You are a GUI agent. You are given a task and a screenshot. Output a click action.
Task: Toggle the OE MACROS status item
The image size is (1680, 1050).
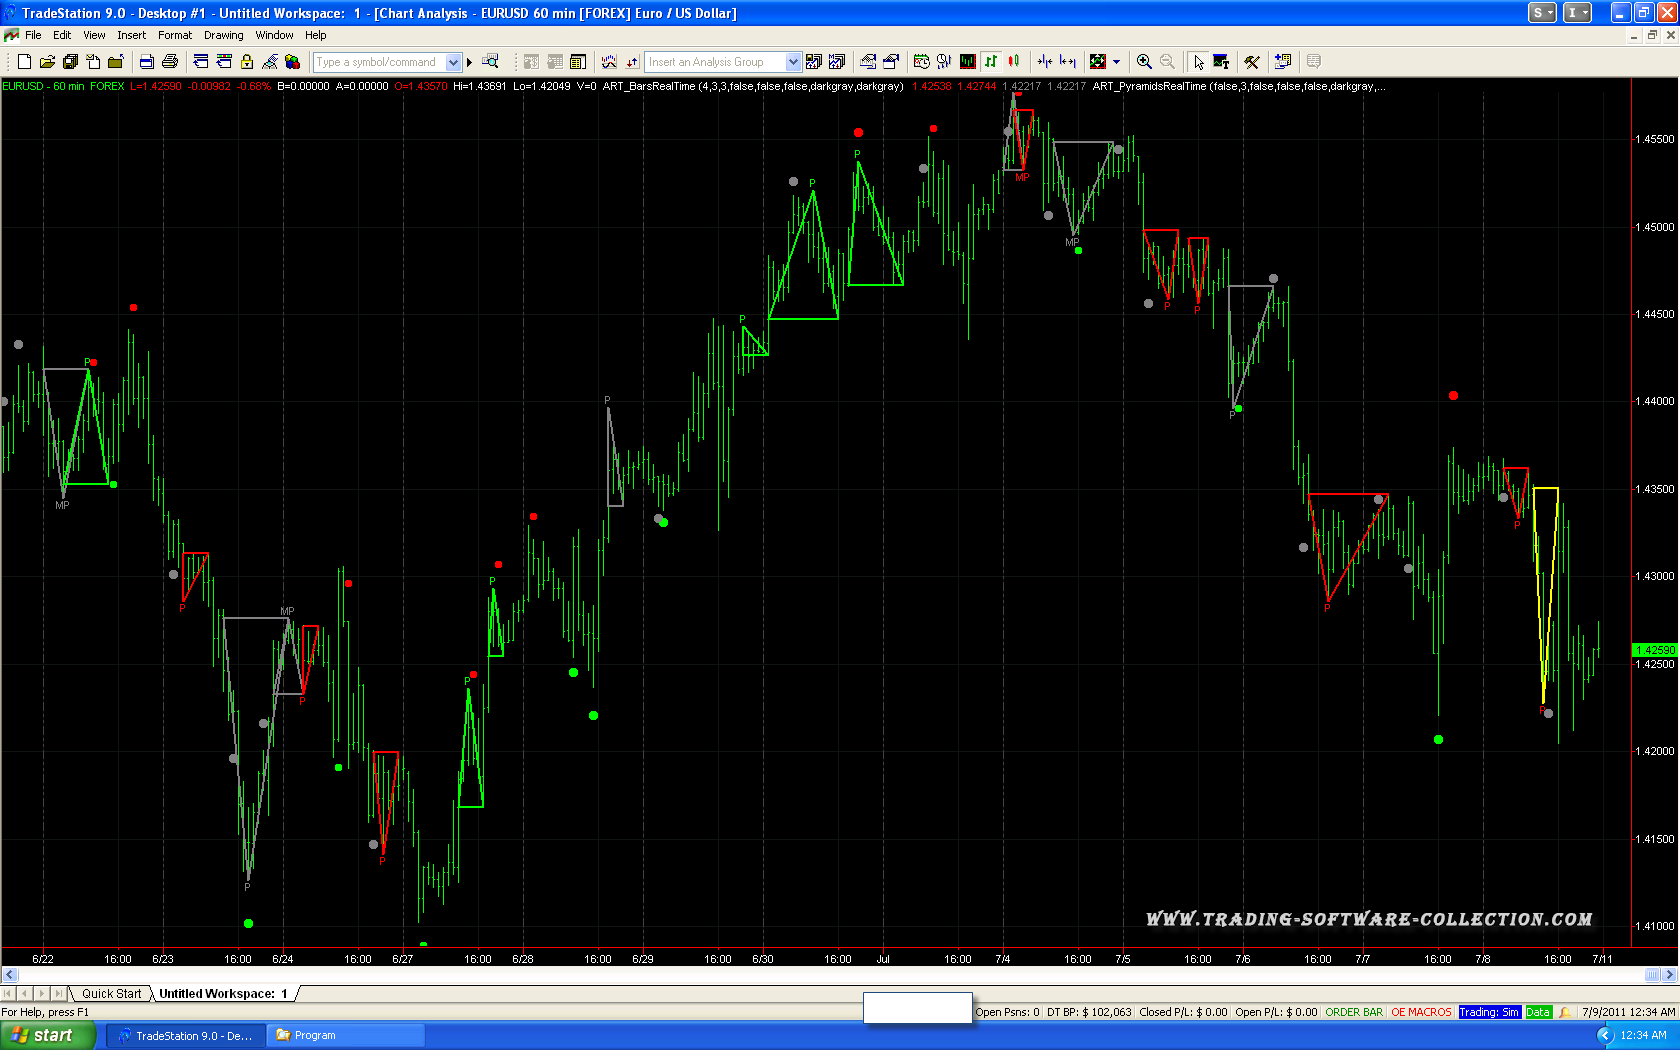click(x=1421, y=1012)
